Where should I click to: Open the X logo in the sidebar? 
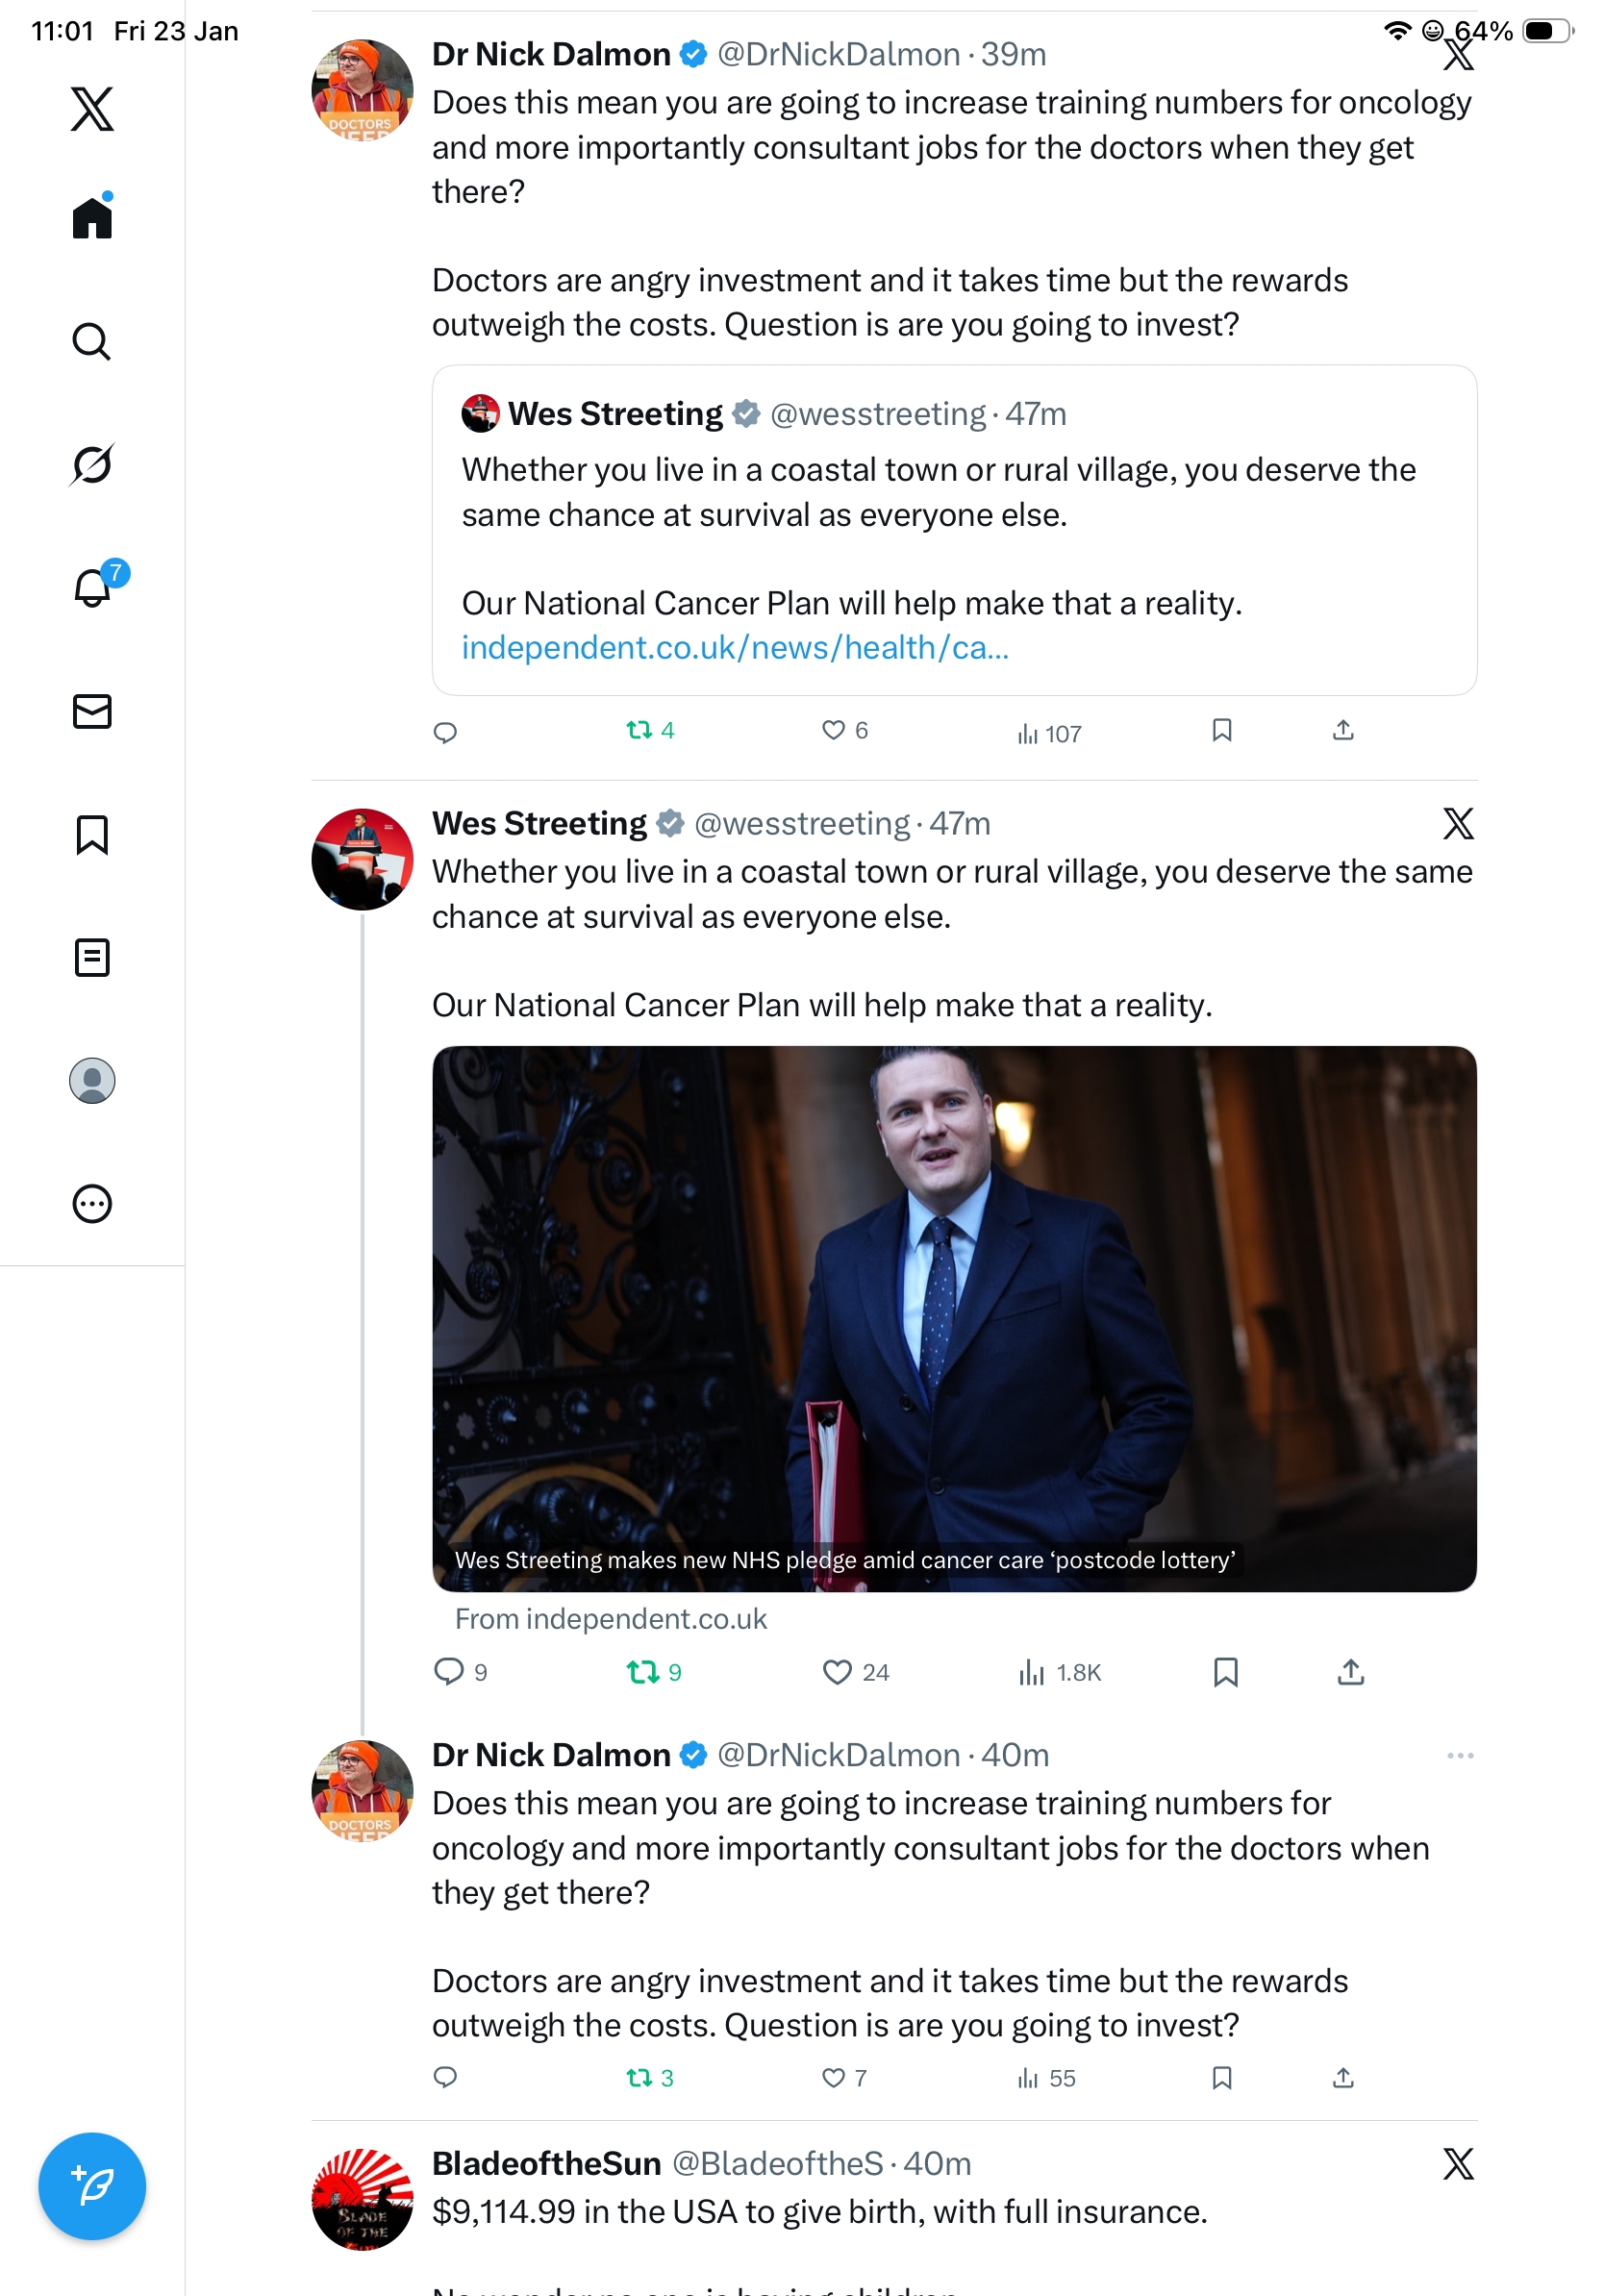[92, 108]
